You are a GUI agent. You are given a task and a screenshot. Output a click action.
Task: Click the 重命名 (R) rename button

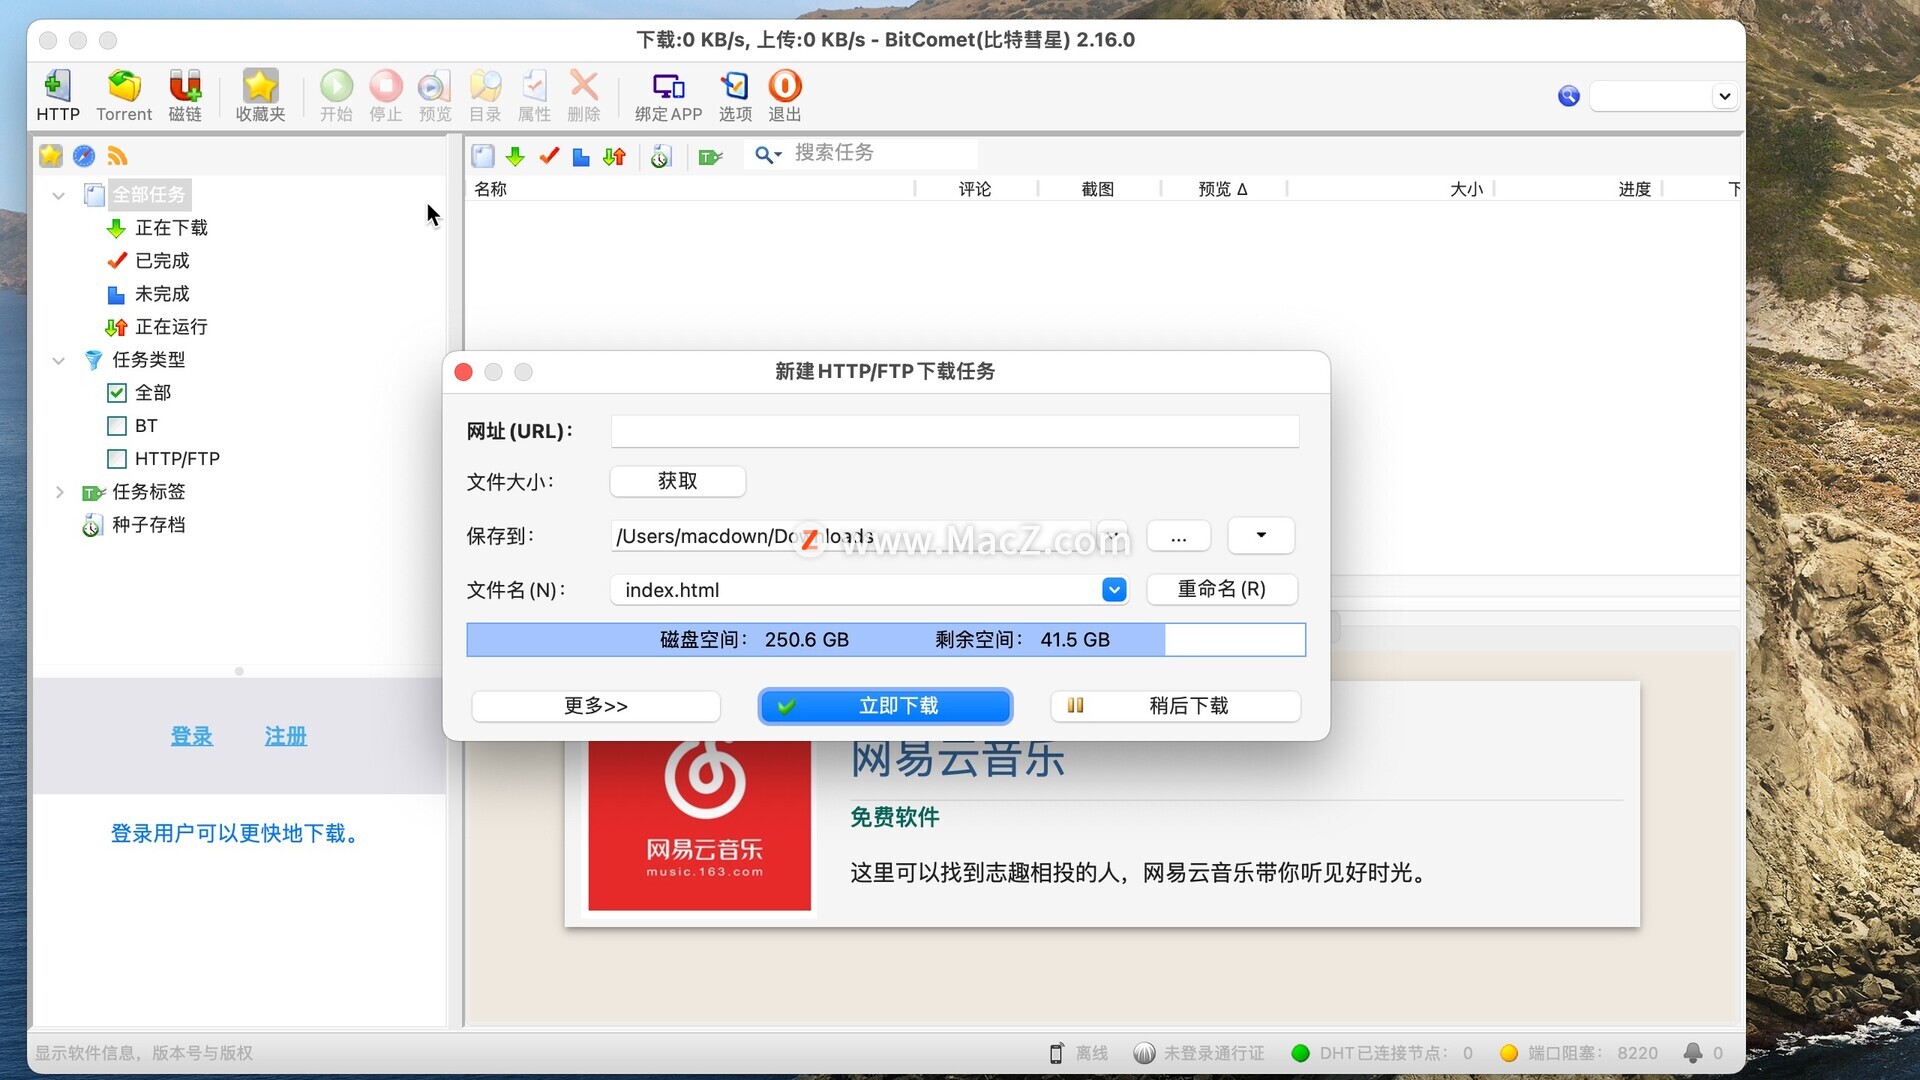point(1222,590)
